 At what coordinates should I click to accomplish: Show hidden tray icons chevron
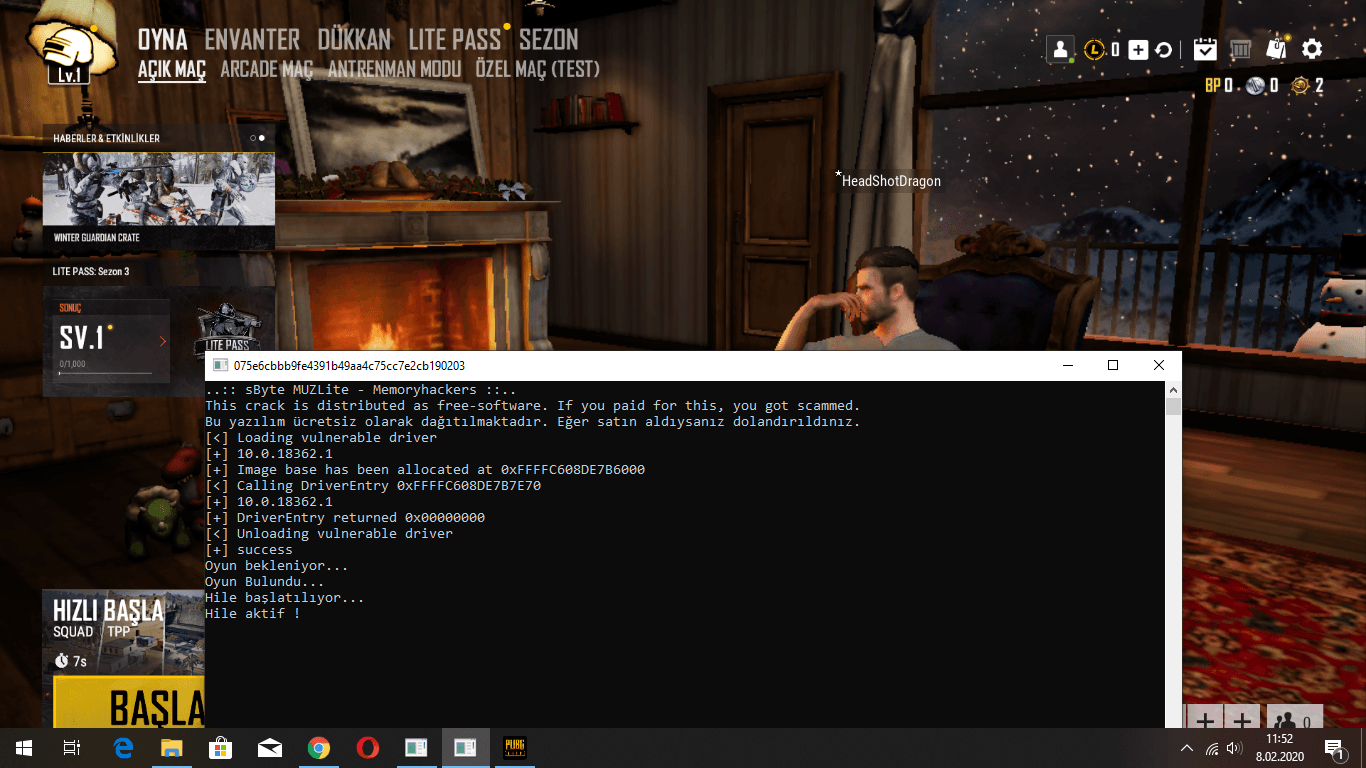coord(1187,748)
